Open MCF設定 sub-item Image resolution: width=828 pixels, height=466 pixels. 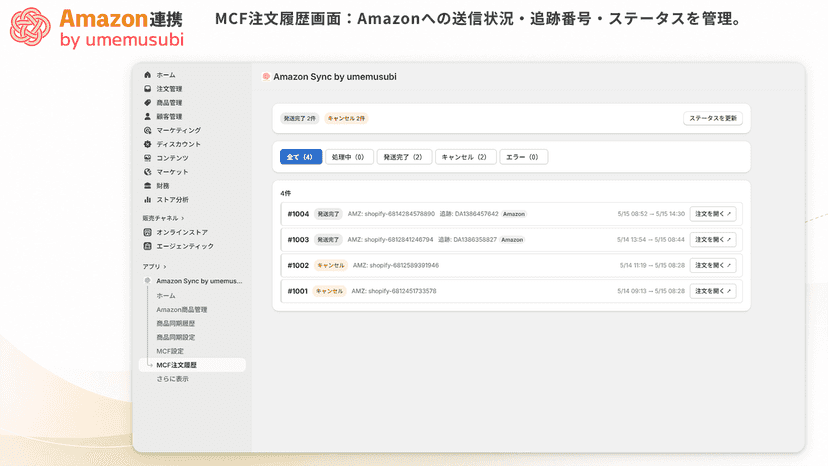[x=170, y=351]
